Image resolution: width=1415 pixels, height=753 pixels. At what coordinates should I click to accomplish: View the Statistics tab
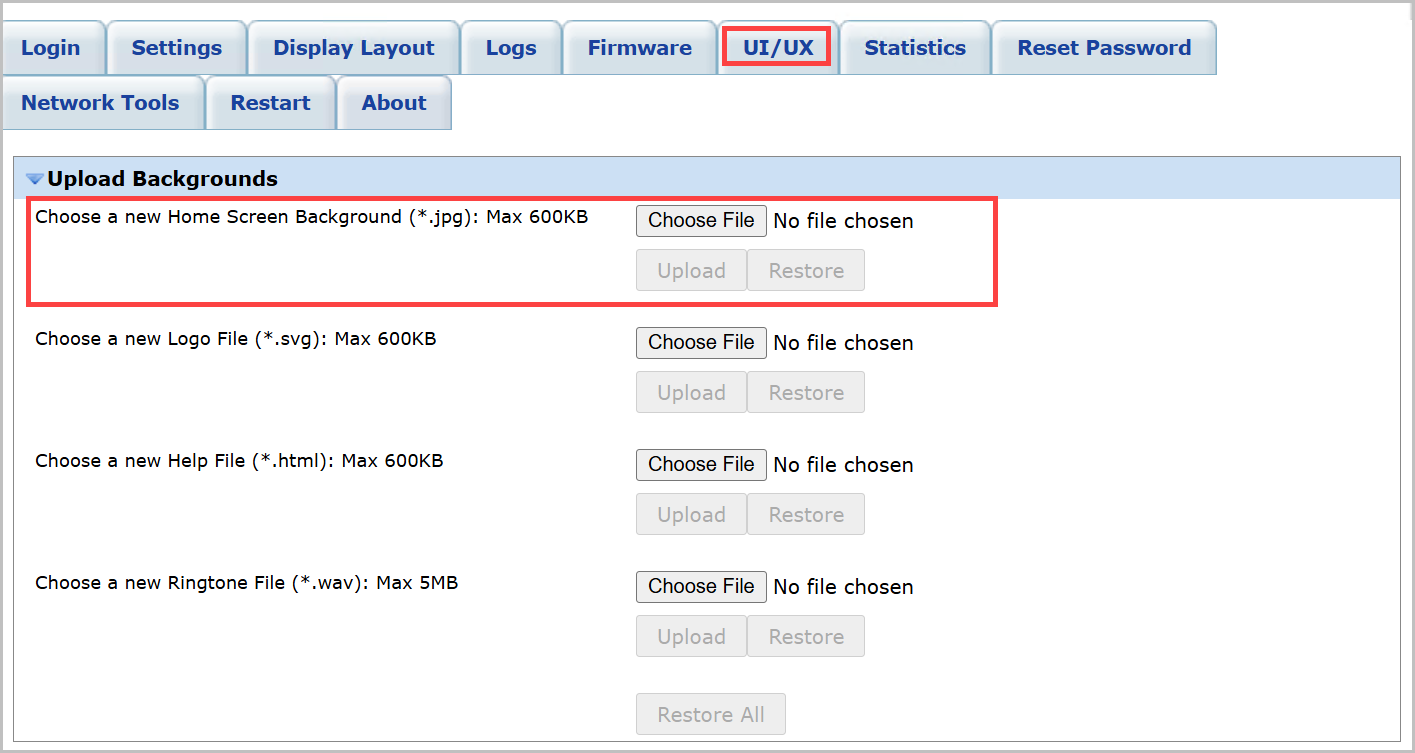click(915, 48)
